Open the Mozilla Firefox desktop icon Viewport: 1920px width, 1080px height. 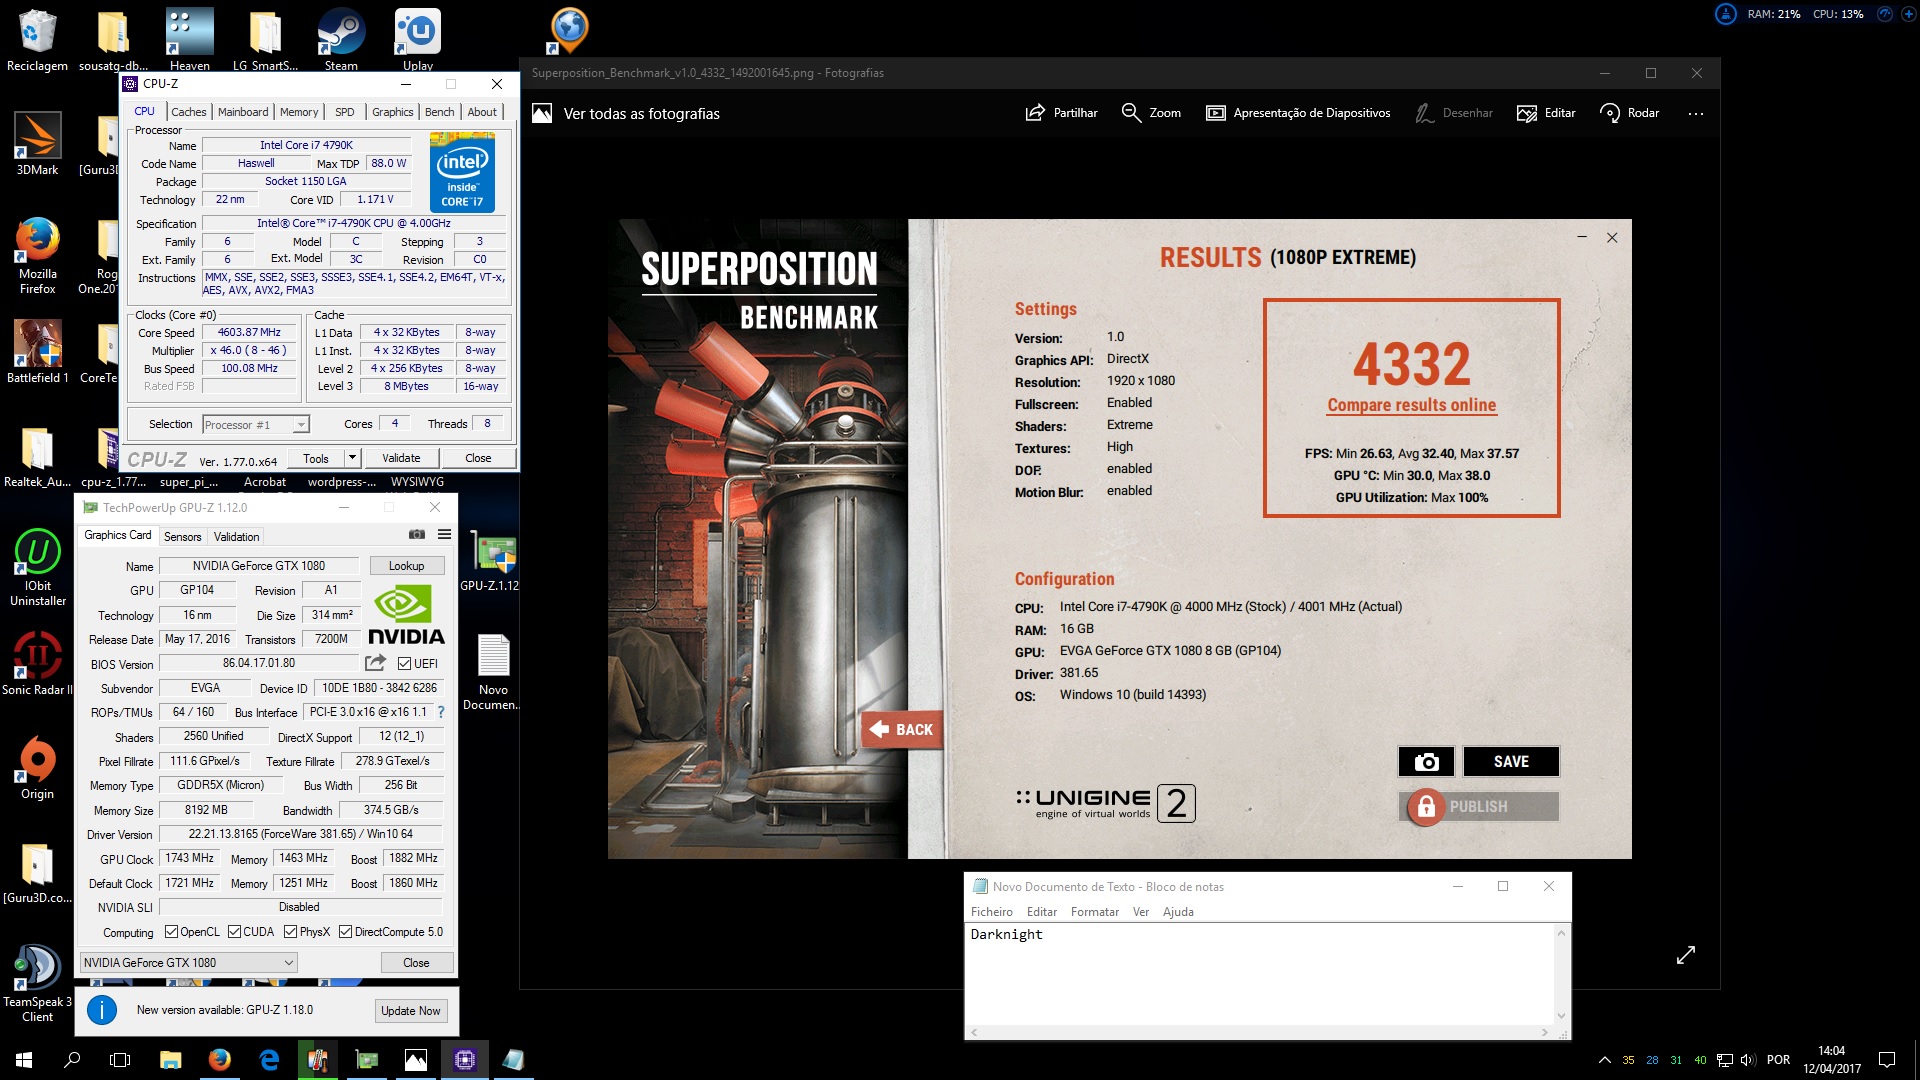[37, 255]
